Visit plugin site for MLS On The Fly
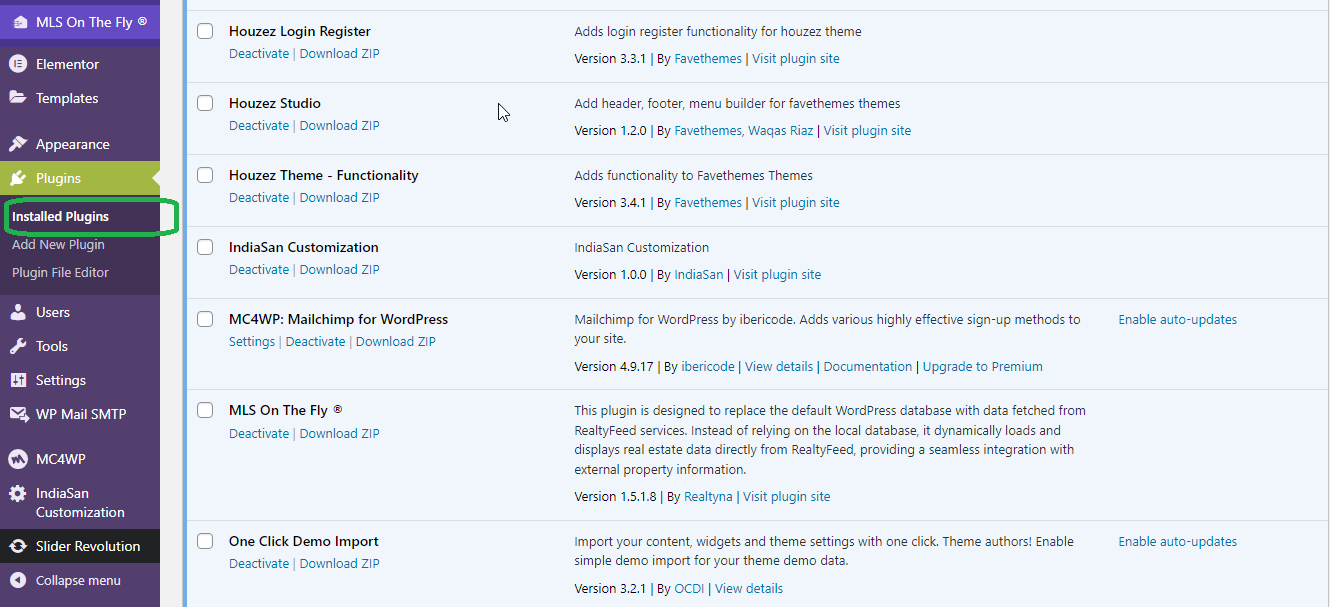The width and height of the screenshot is (1330, 607). [787, 497]
